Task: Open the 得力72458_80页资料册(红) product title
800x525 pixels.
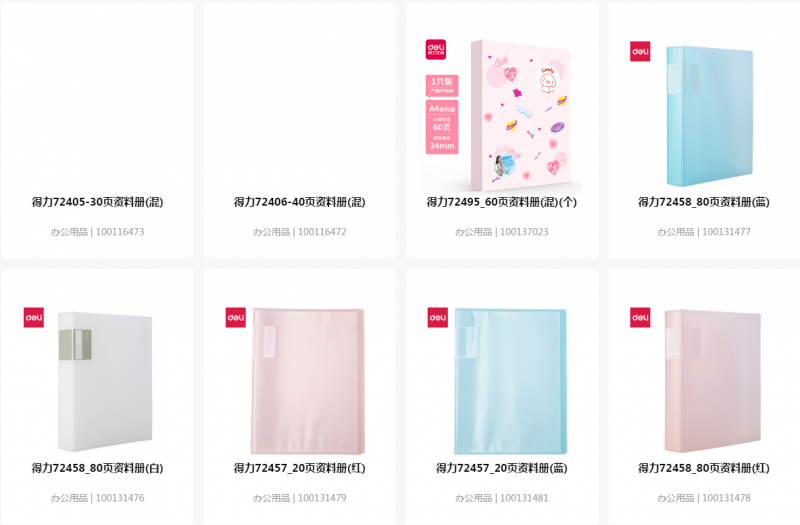Action: pos(704,468)
